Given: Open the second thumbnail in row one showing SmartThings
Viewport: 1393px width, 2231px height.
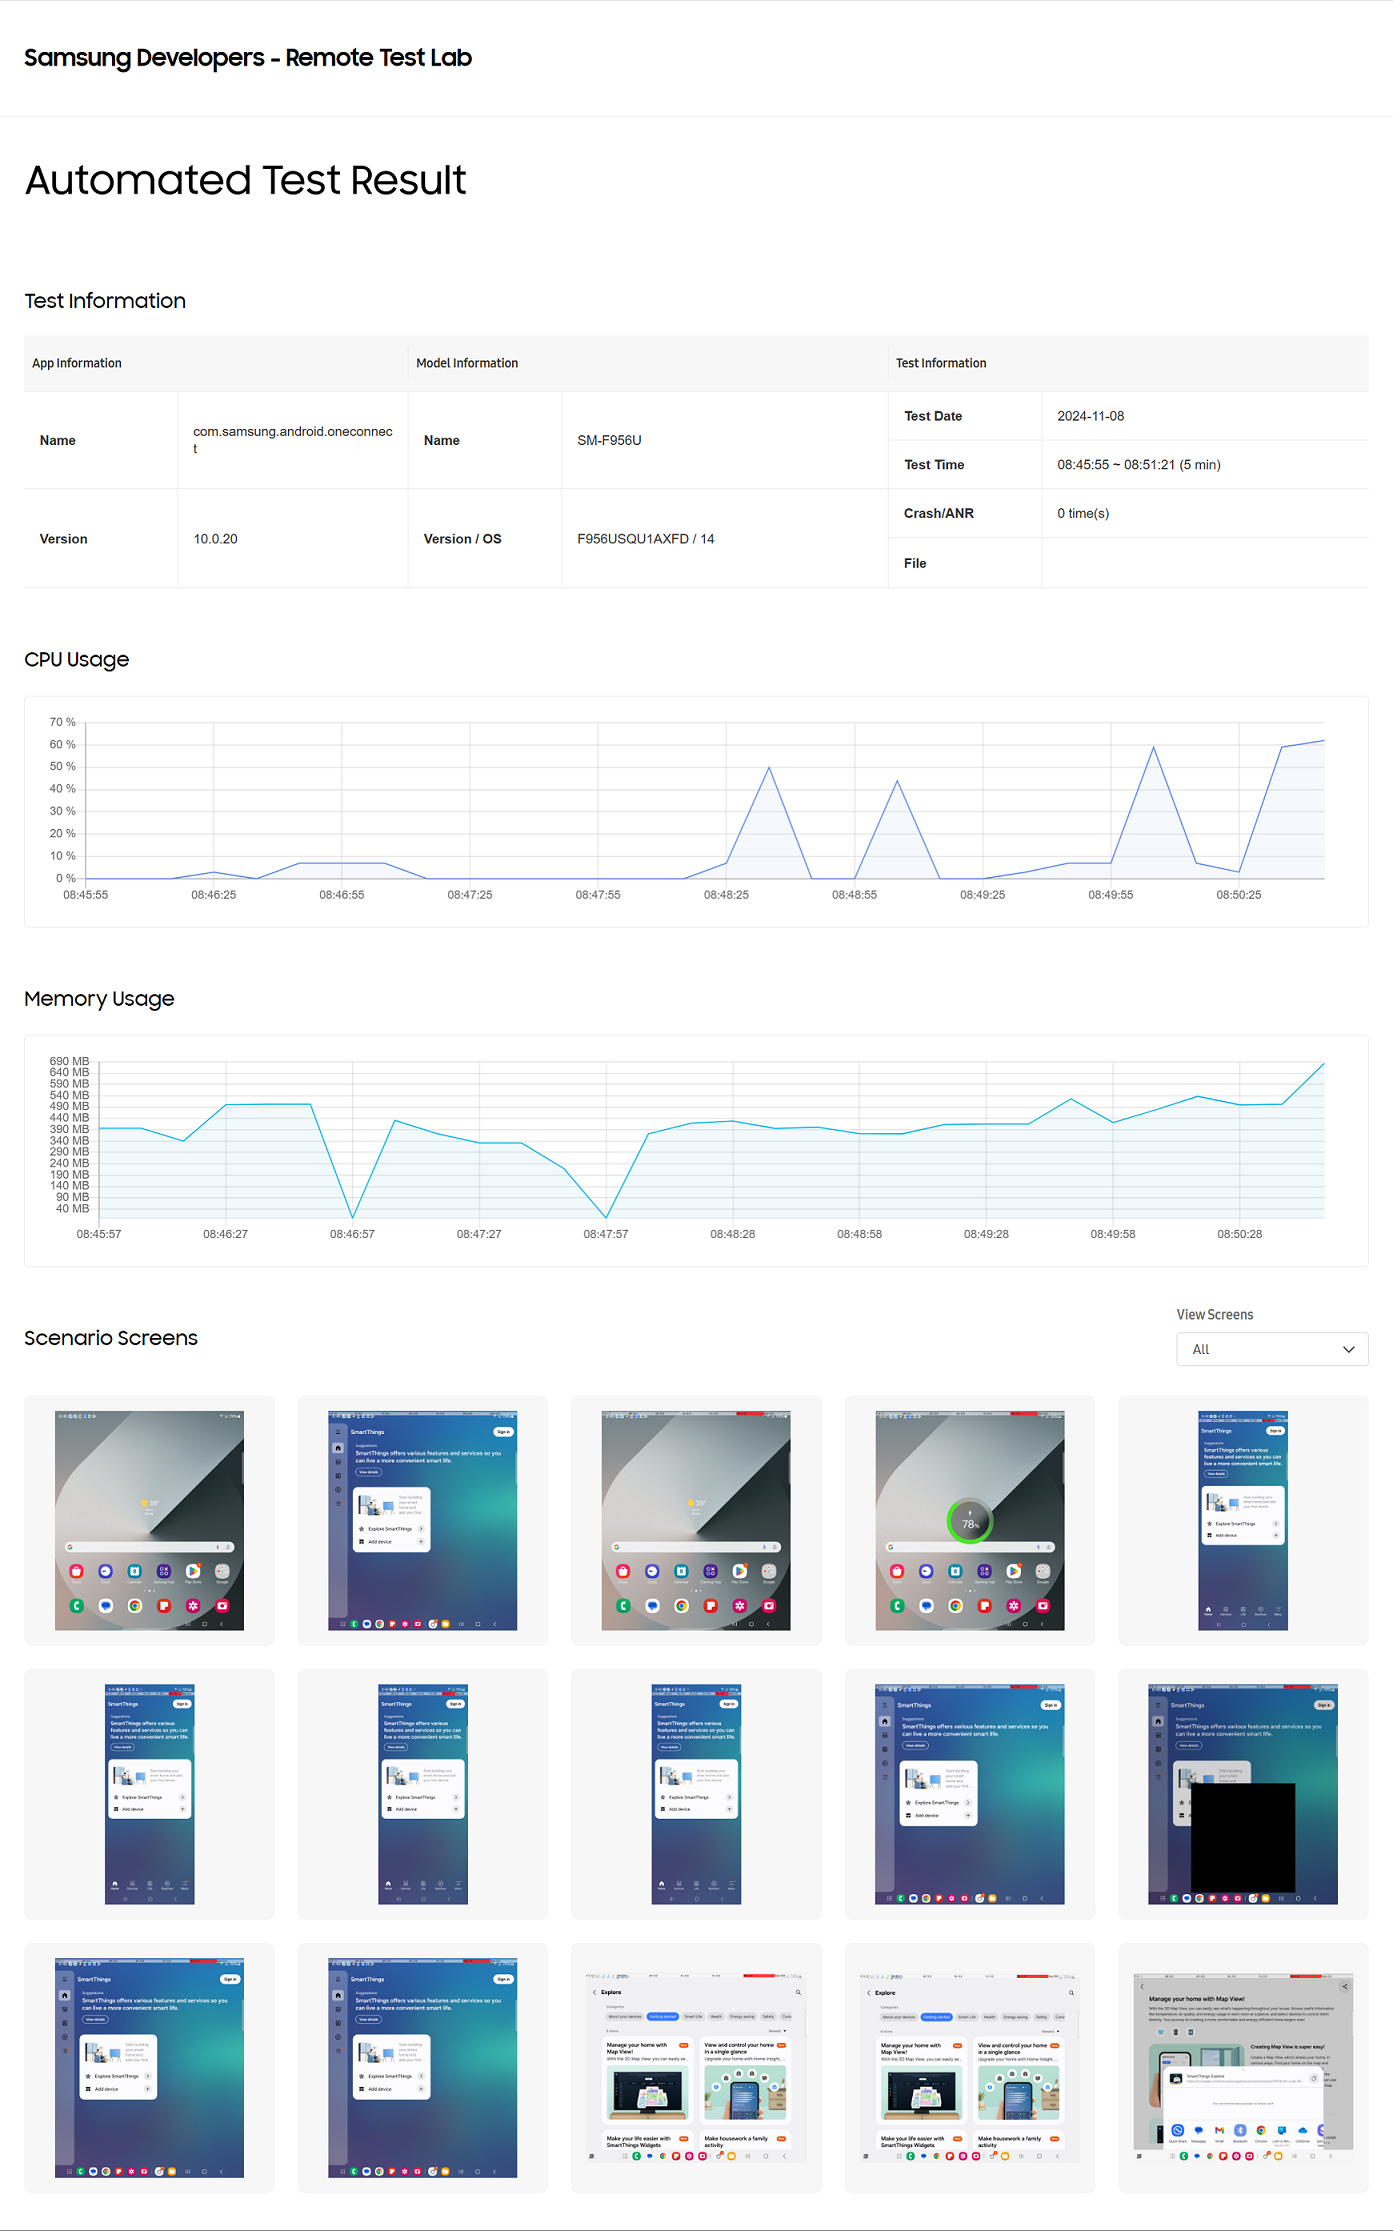Looking at the screenshot, I should click(422, 1520).
